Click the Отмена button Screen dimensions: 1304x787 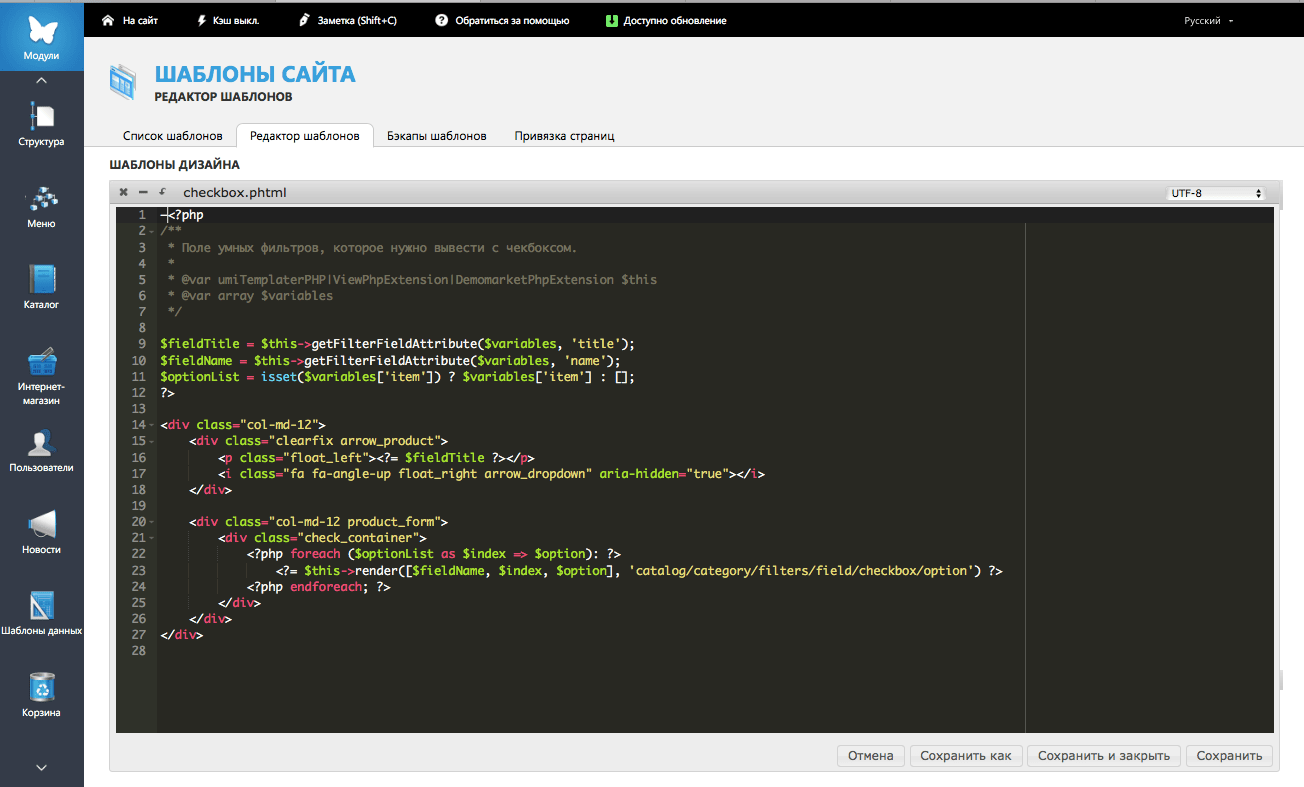[871, 756]
